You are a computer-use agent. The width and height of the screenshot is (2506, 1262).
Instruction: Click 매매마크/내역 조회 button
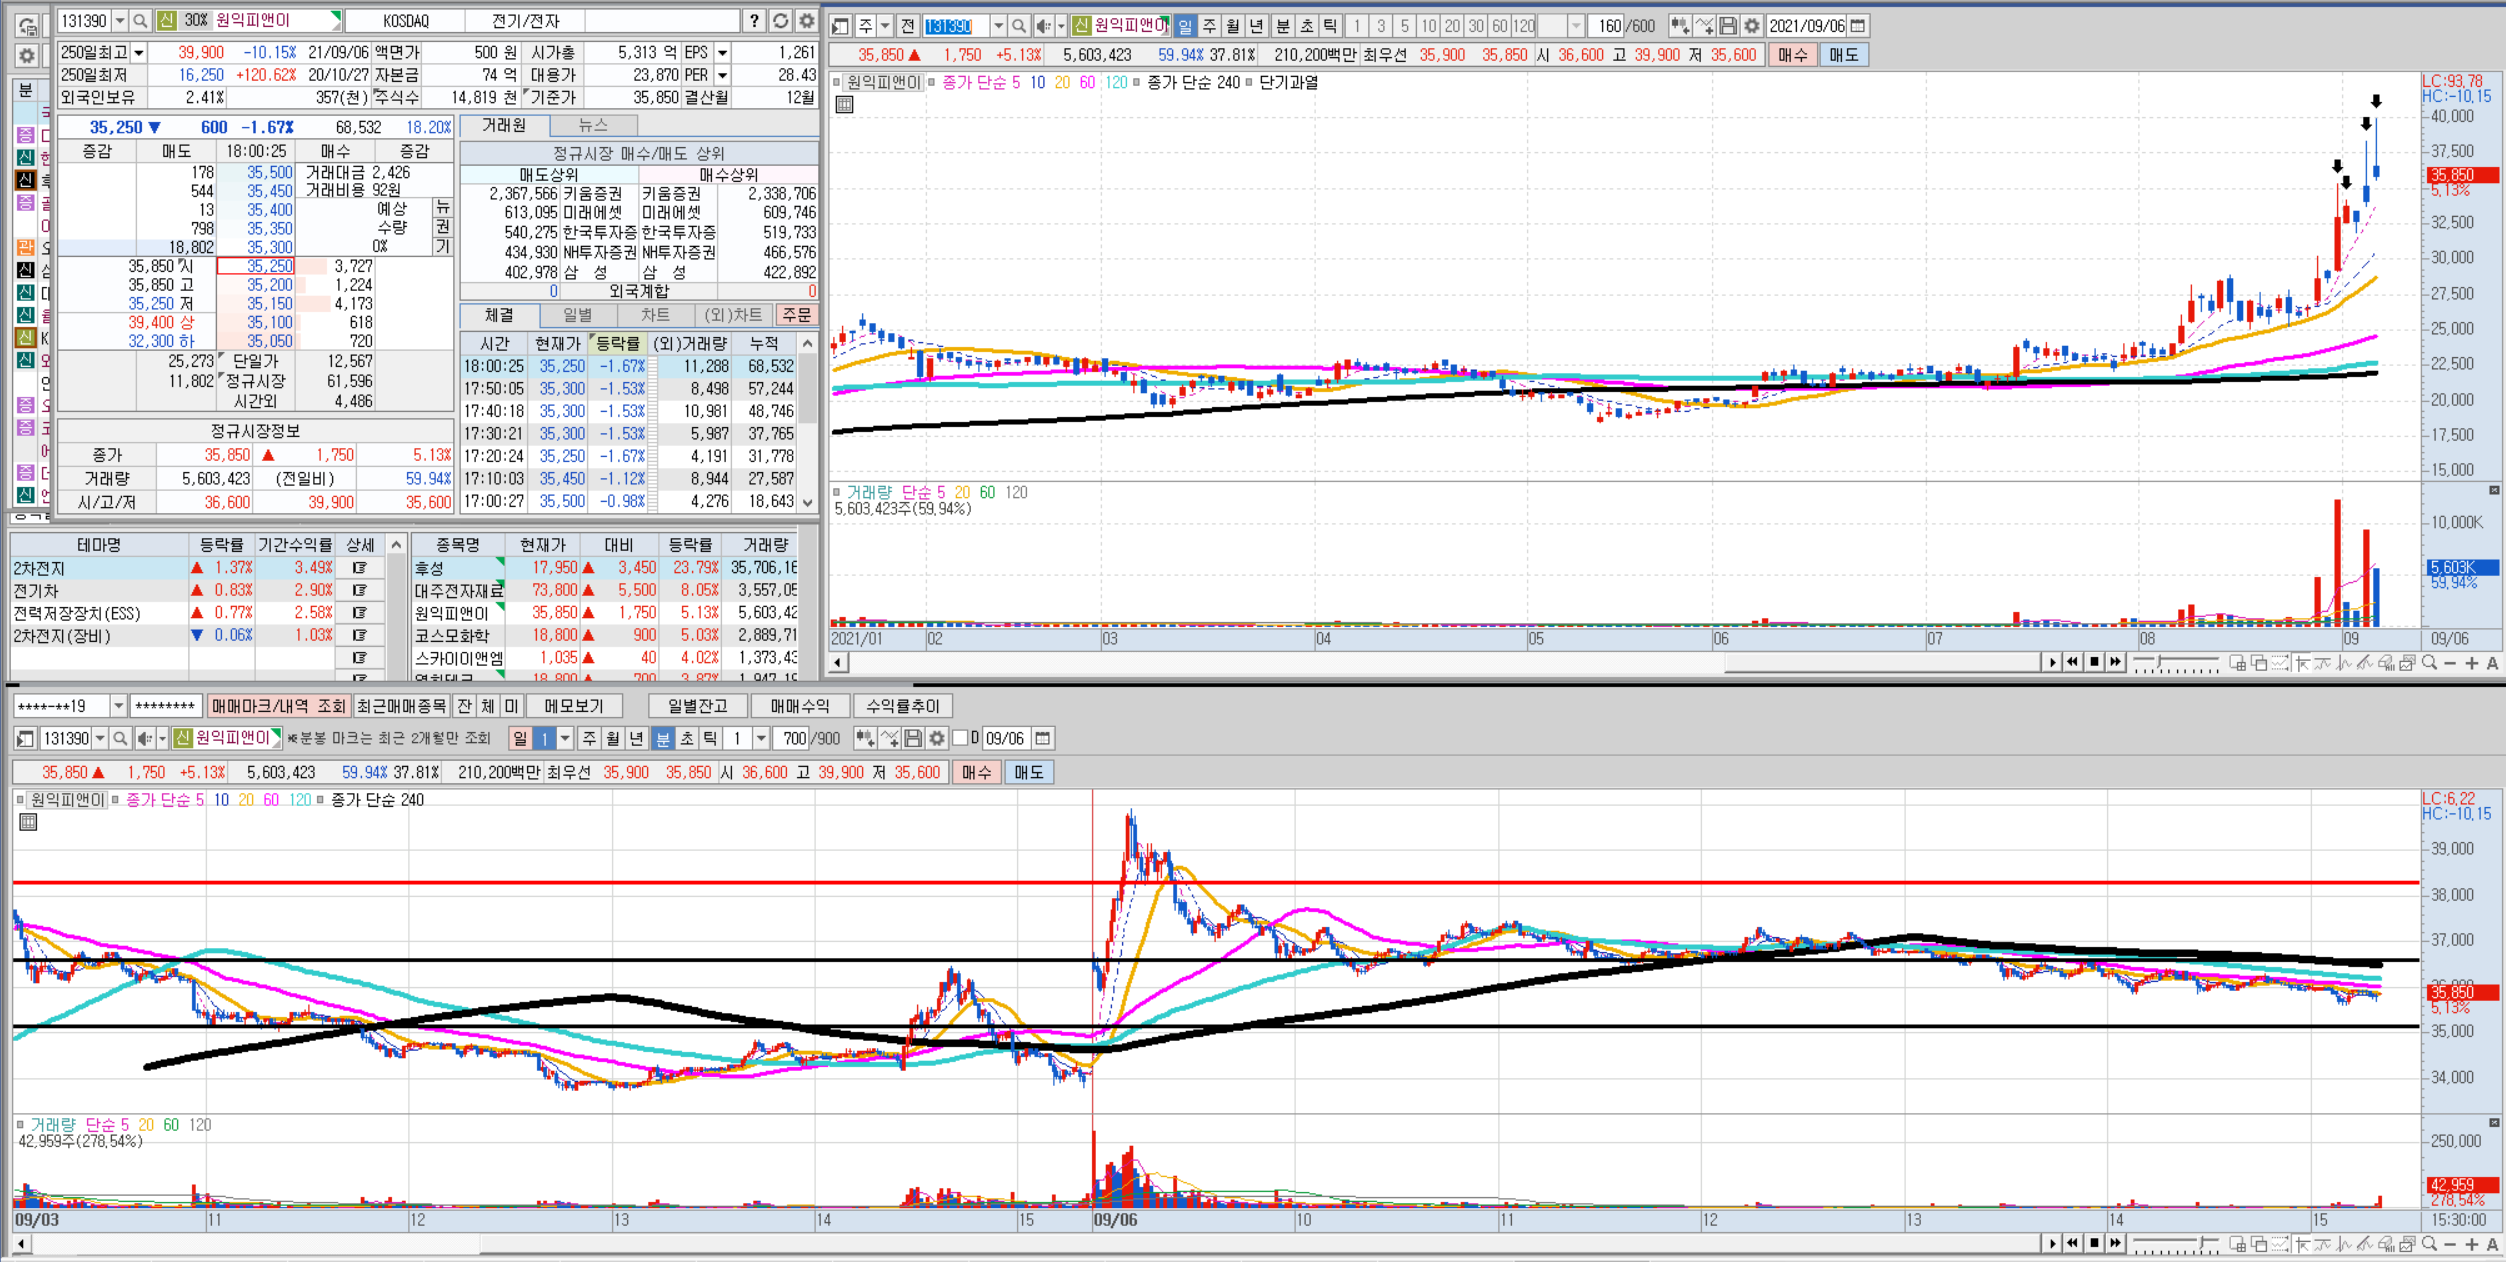click(x=278, y=706)
